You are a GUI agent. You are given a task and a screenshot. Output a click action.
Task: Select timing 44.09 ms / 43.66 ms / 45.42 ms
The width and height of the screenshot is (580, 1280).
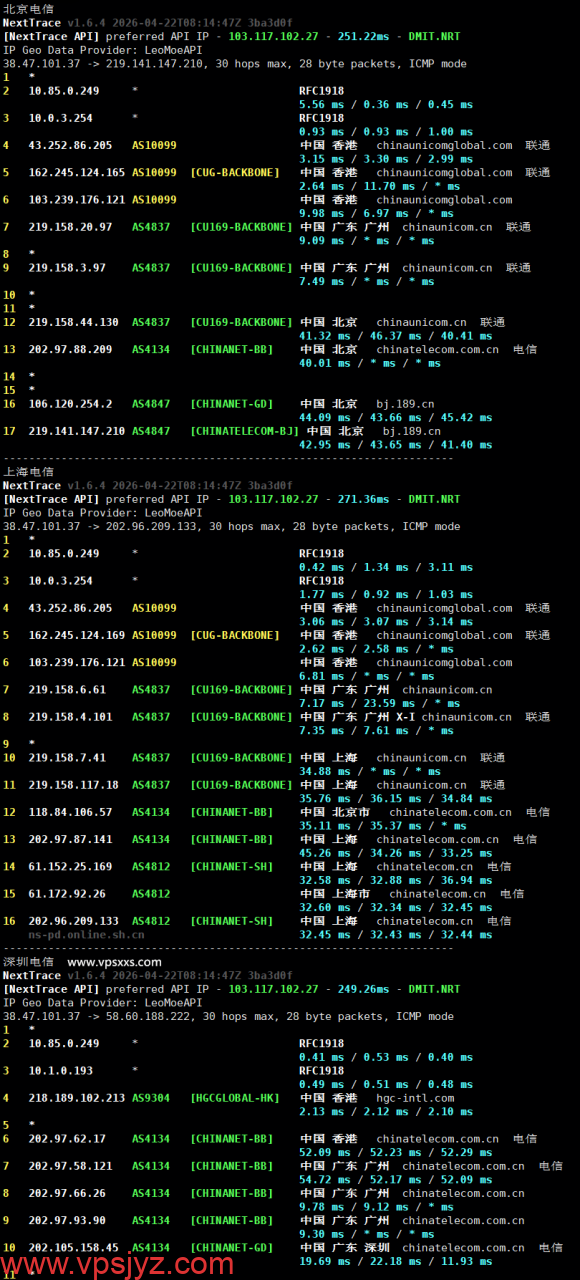click(x=396, y=417)
